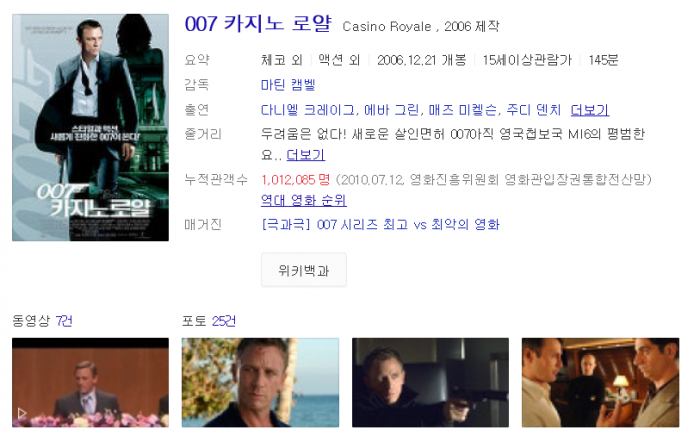
Task: Open actress 에바 그린 link
Action: (391, 110)
